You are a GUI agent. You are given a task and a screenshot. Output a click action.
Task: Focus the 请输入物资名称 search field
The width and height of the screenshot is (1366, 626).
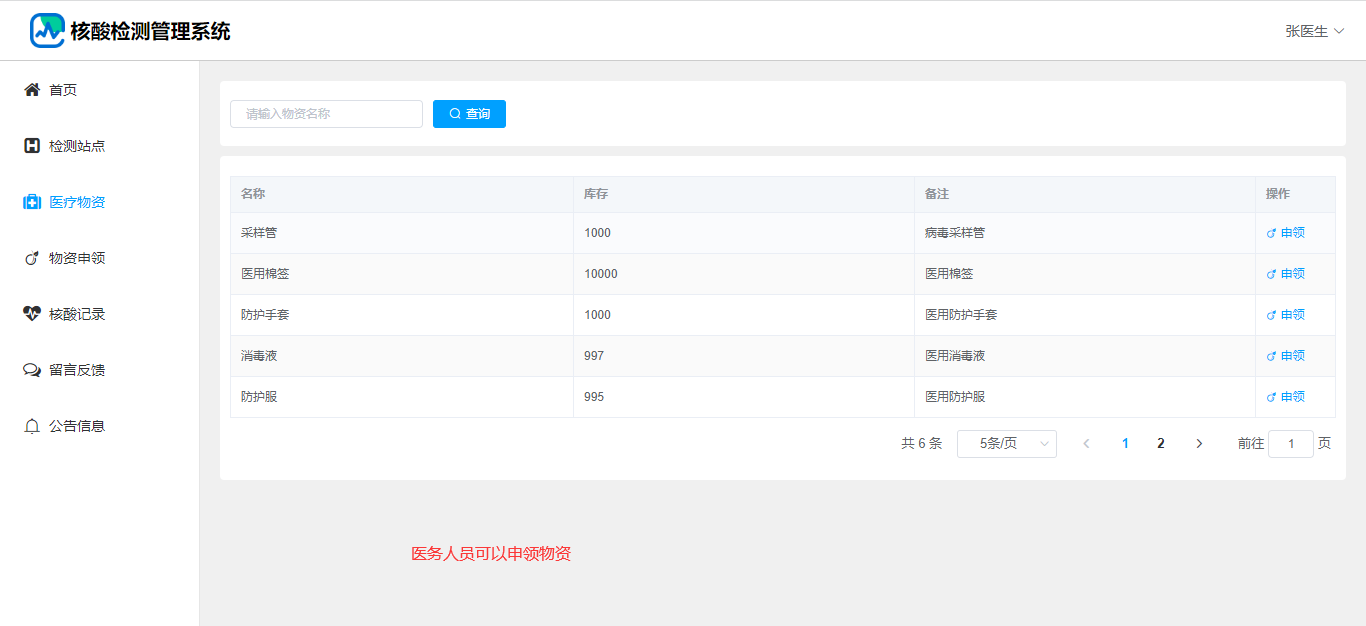pyautogui.click(x=326, y=114)
